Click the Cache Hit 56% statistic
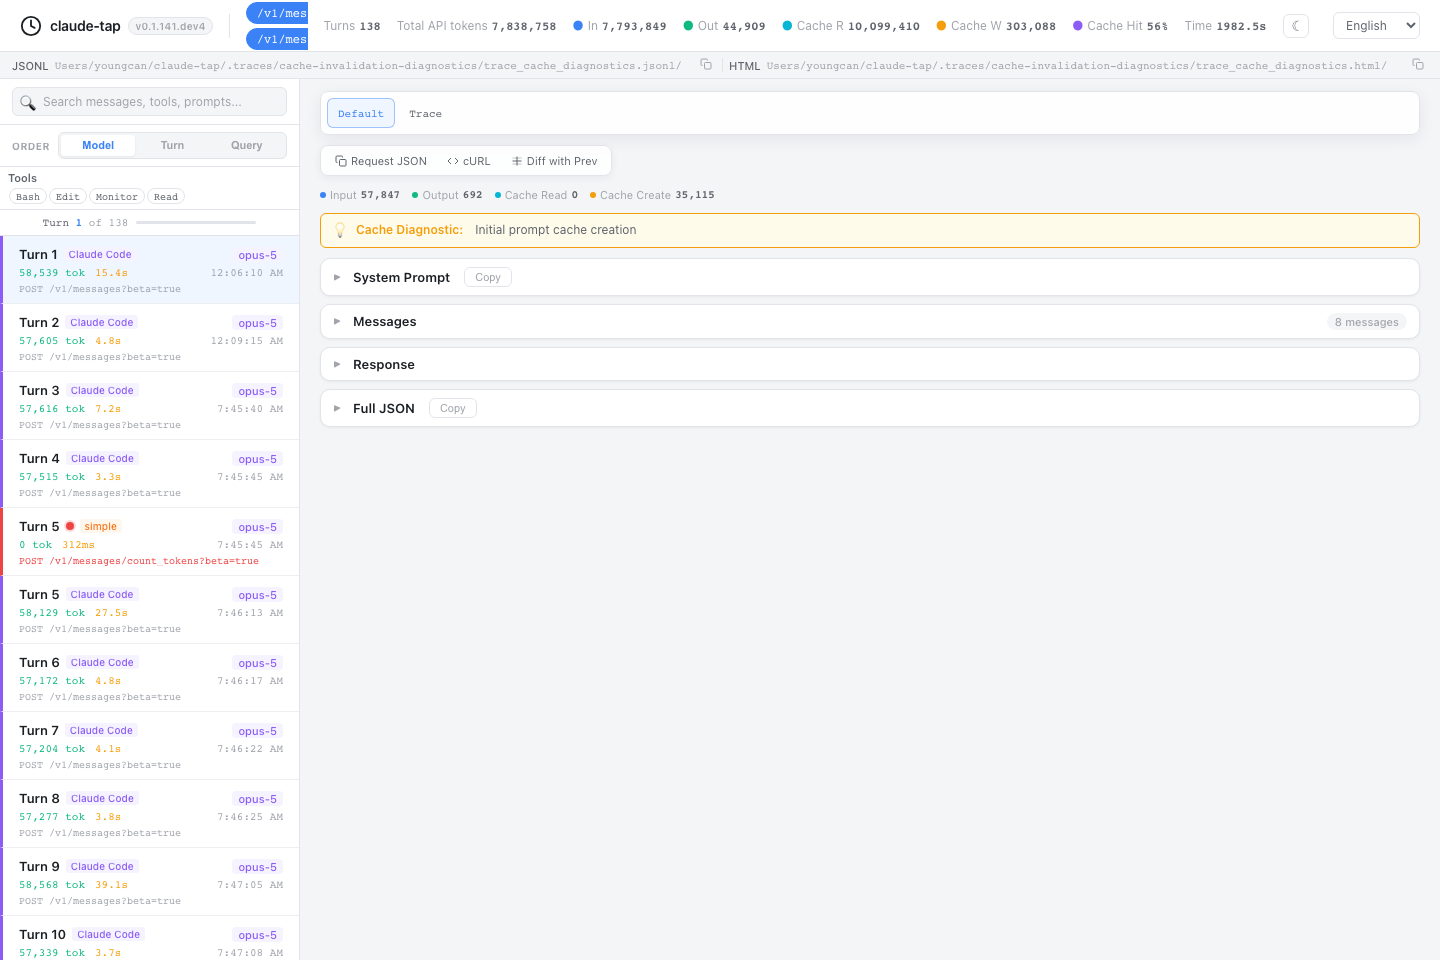The image size is (1440, 960). pyautogui.click(x=1120, y=26)
